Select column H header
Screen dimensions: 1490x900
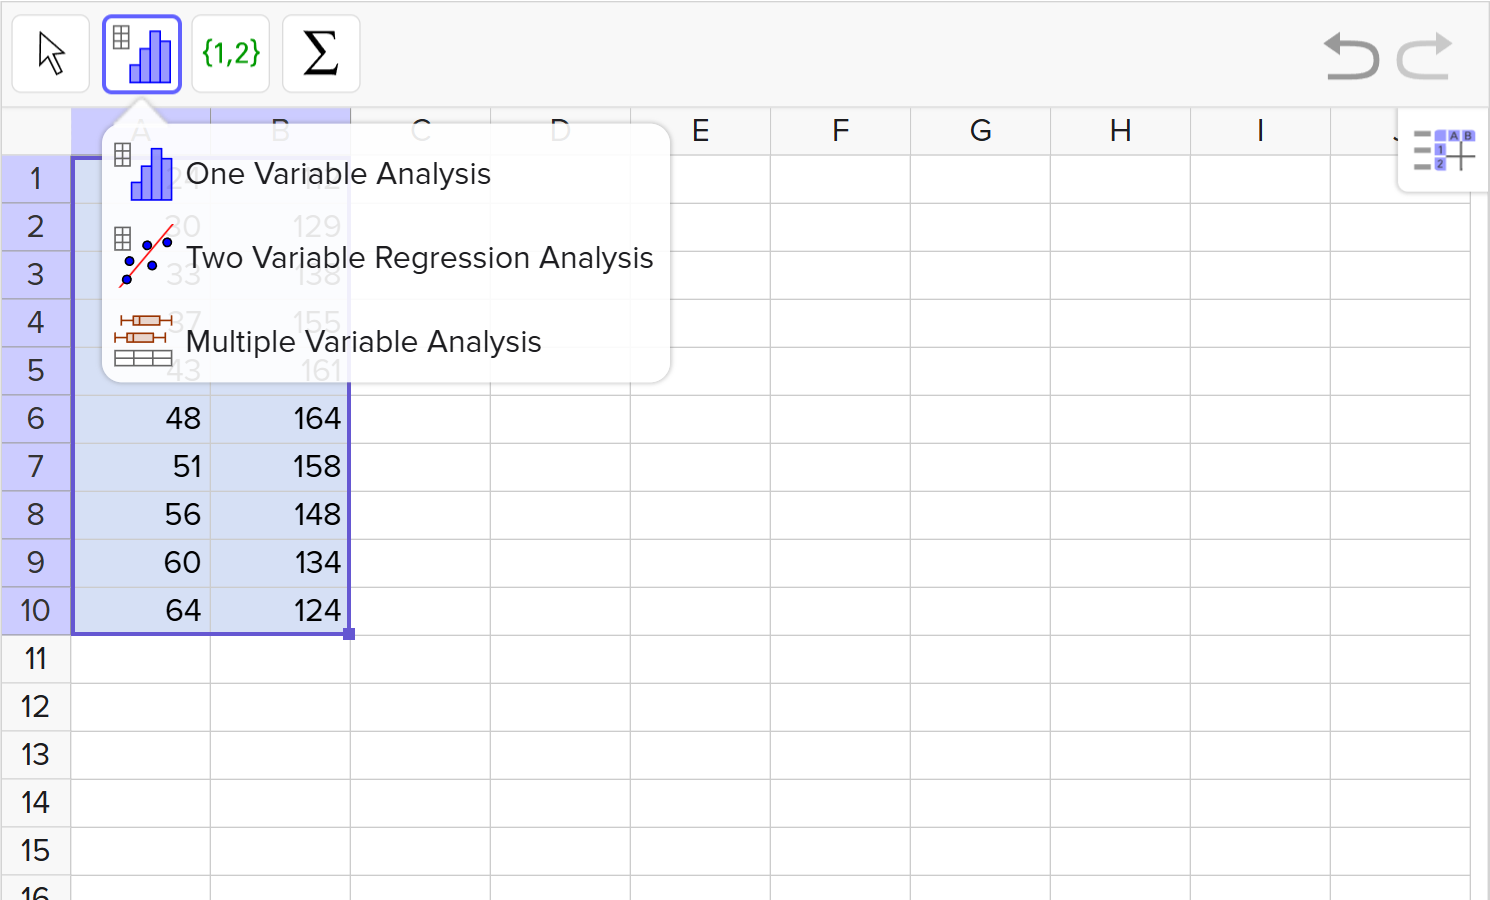coord(1121,131)
